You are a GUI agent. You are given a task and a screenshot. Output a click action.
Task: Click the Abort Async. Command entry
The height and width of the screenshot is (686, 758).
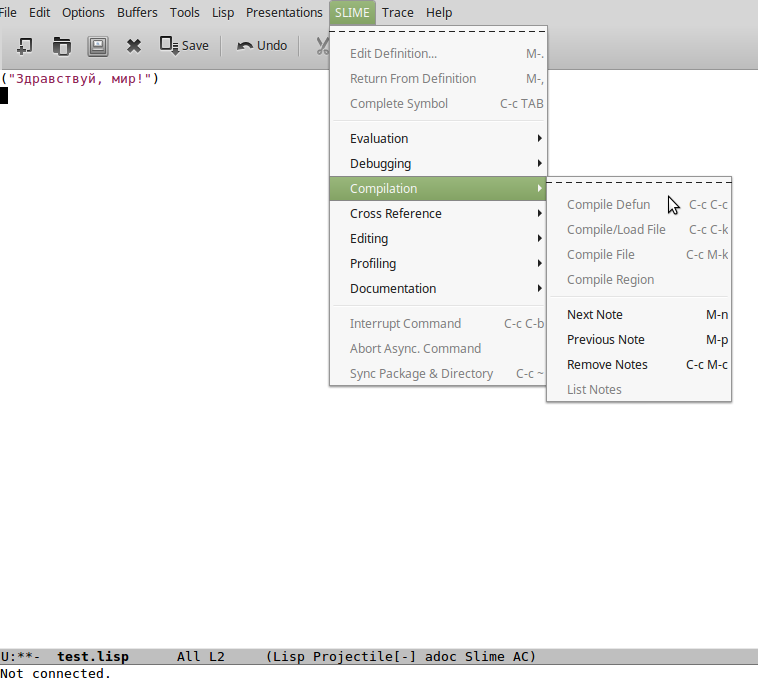(438, 349)
